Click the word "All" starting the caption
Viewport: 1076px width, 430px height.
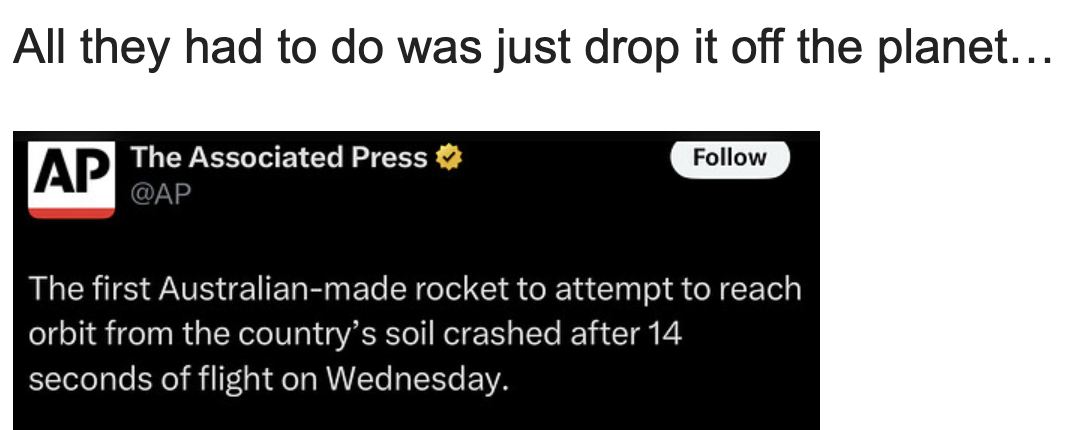click(x=35, y=49)
